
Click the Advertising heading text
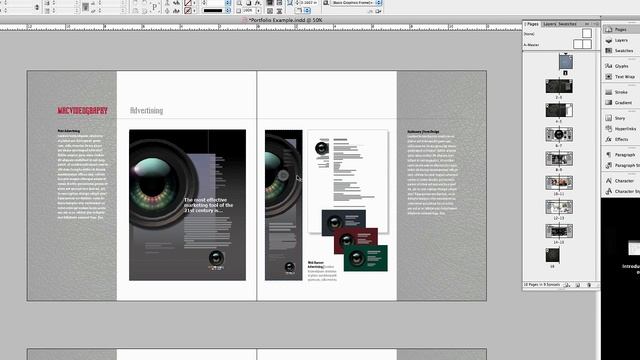147,111
